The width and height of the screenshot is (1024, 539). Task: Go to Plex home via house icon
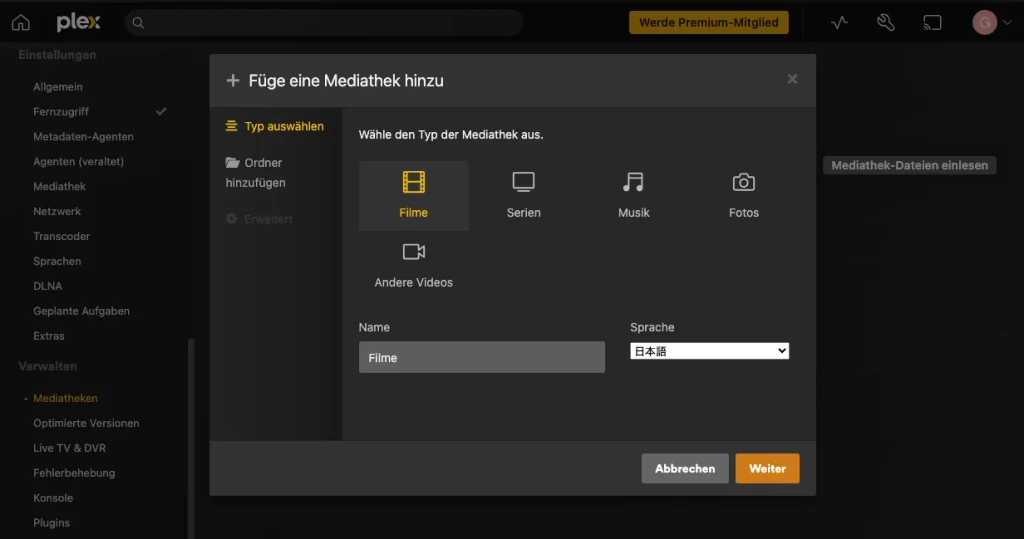coord(21,23)
